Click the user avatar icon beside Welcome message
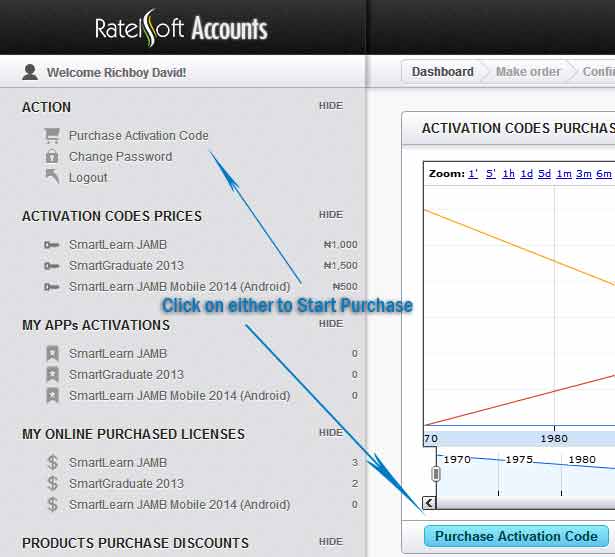615x557 pixels. [30, 72]
